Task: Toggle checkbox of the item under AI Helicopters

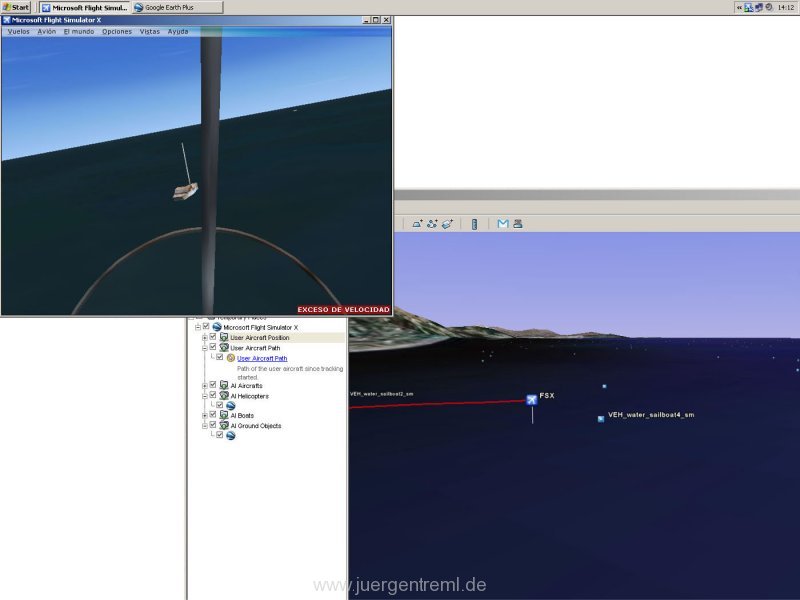Action: tap(219, 405)
